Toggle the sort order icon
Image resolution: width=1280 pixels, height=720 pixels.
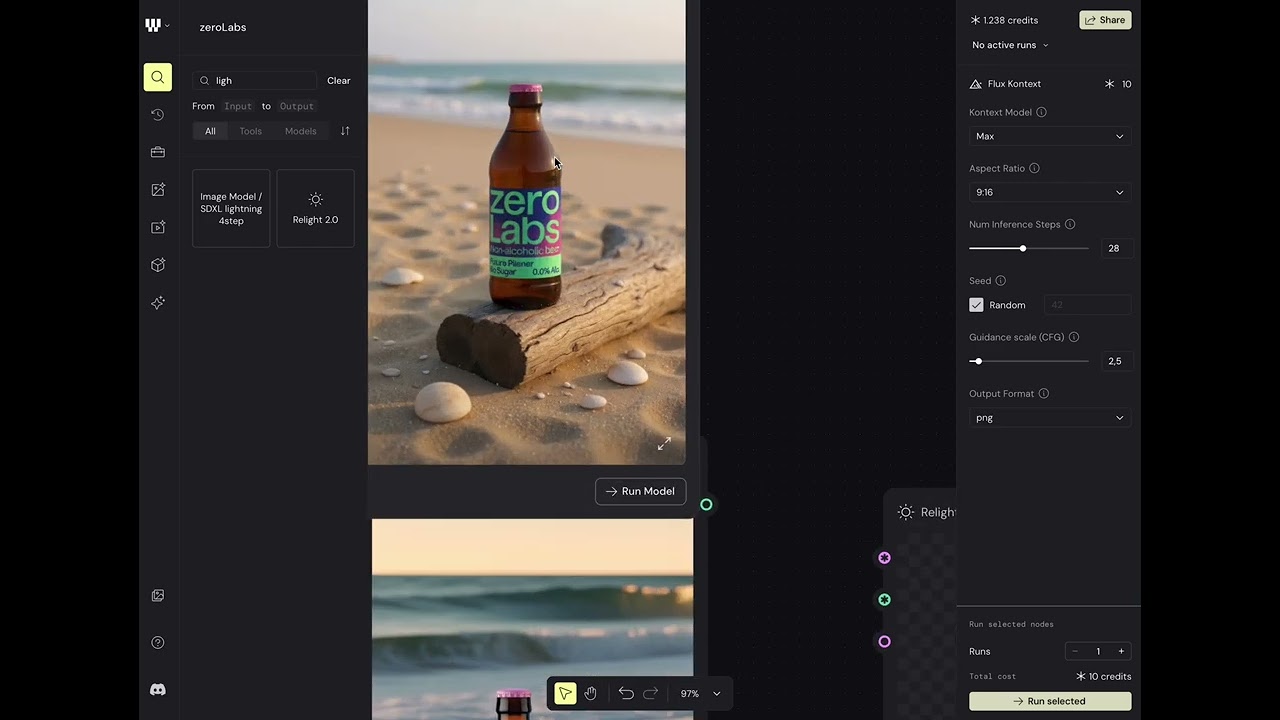click(345, 131)
